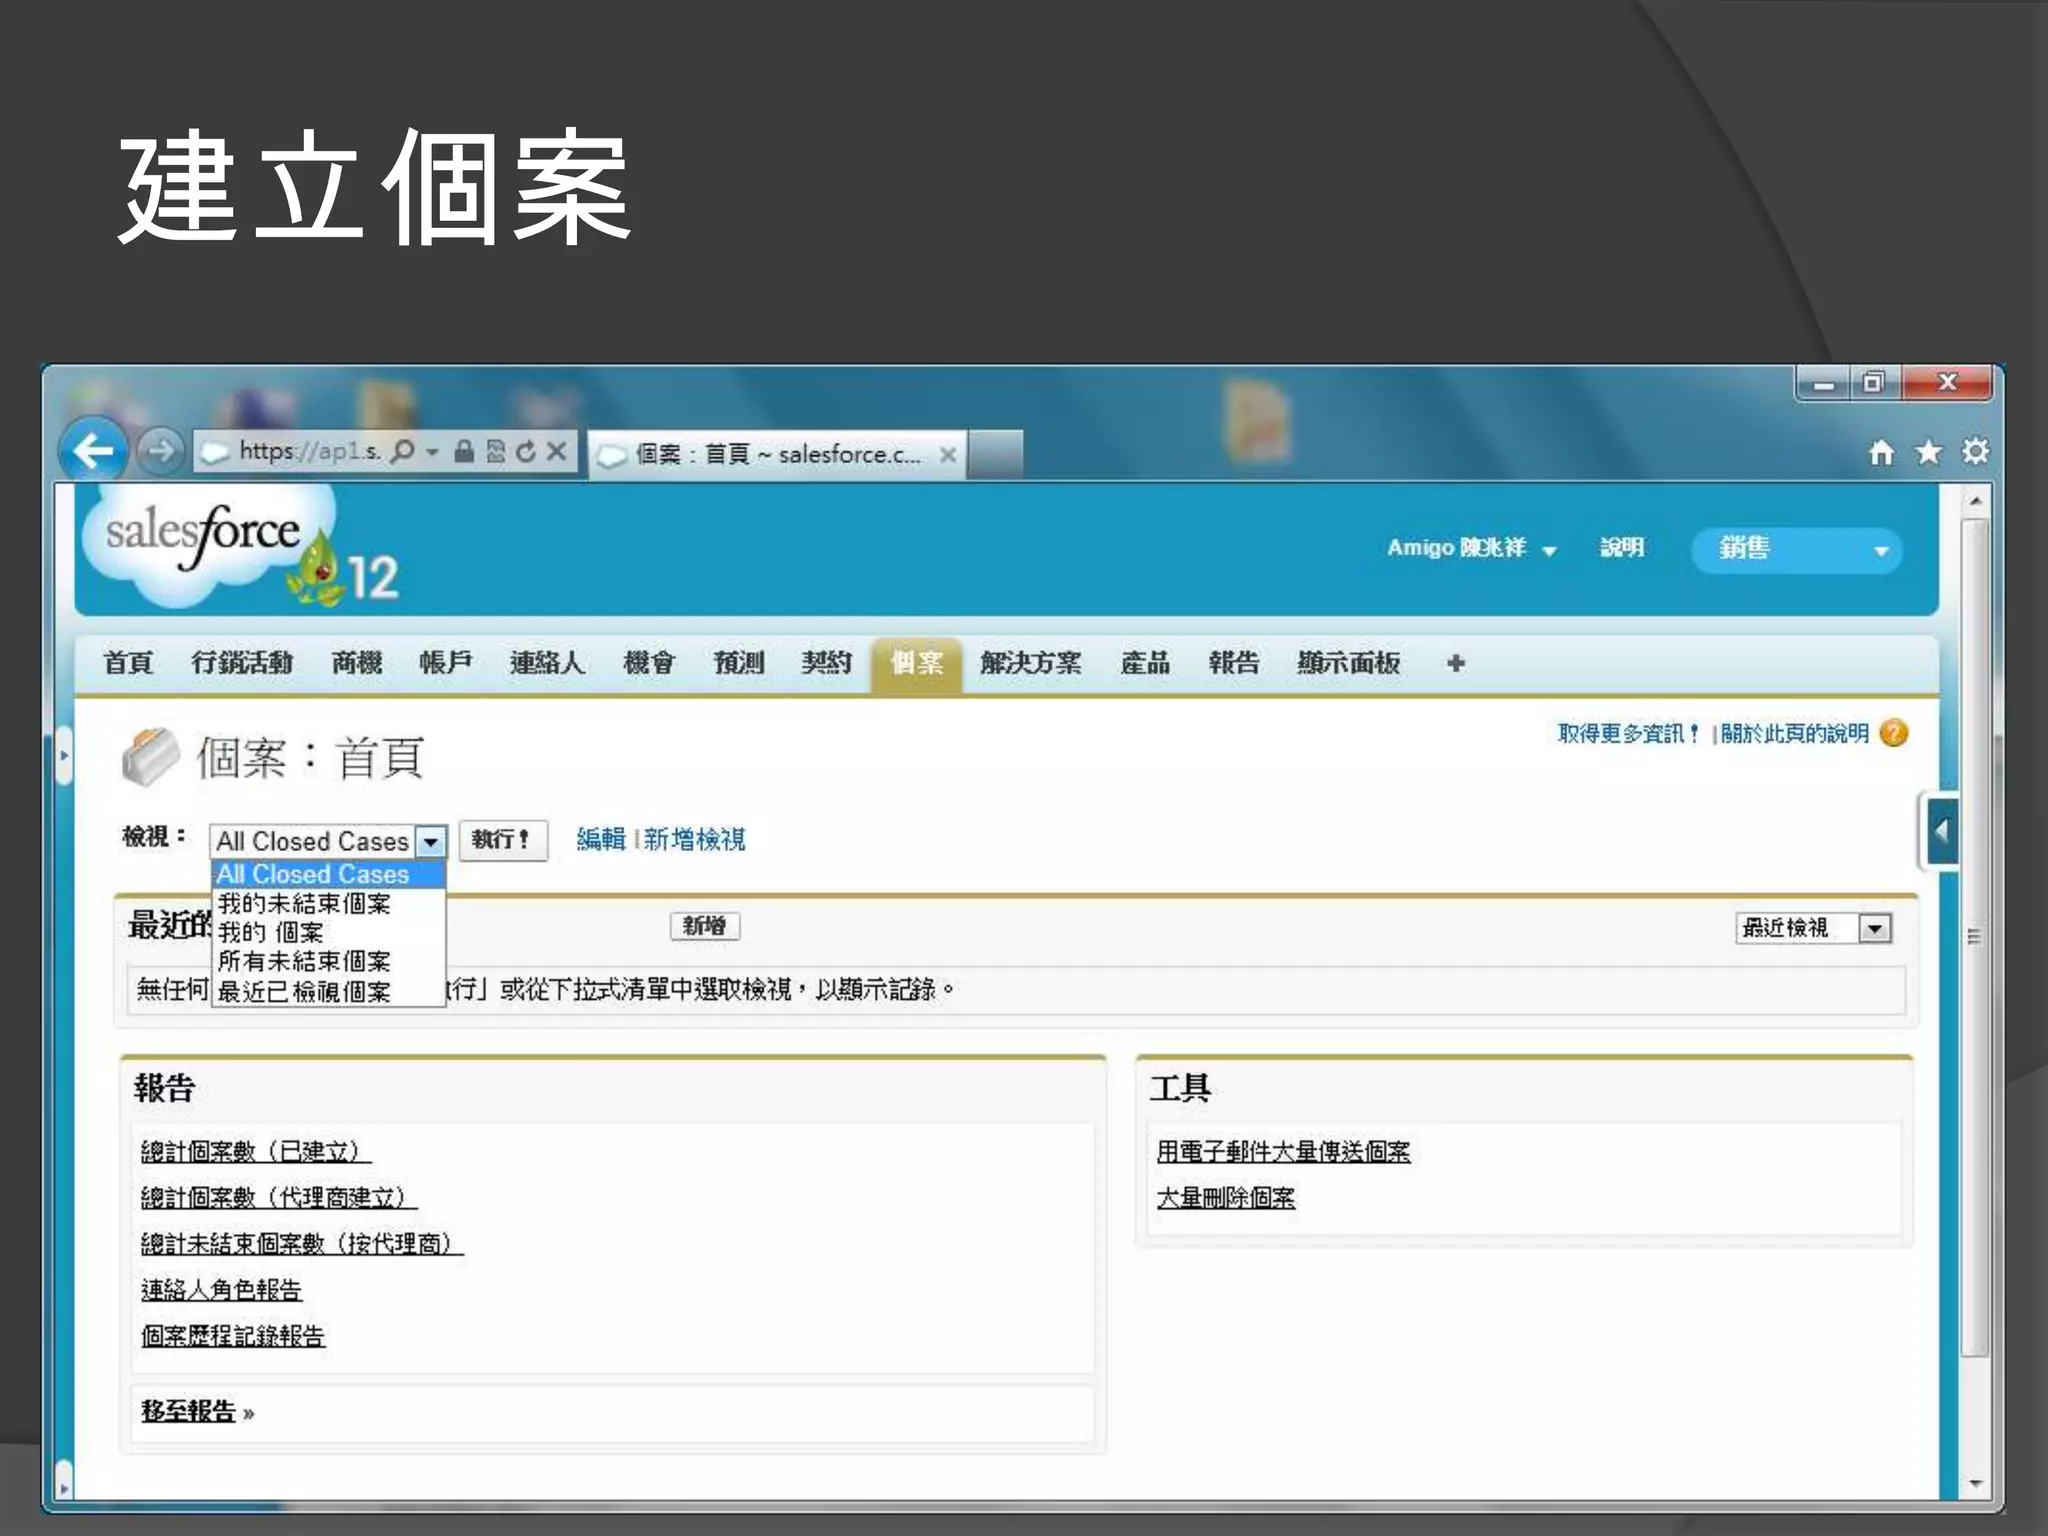This screenshot has width=2048, height=1536.
Task: Open the 銷售 app dropdown
Action: (x=1796, y=549)
